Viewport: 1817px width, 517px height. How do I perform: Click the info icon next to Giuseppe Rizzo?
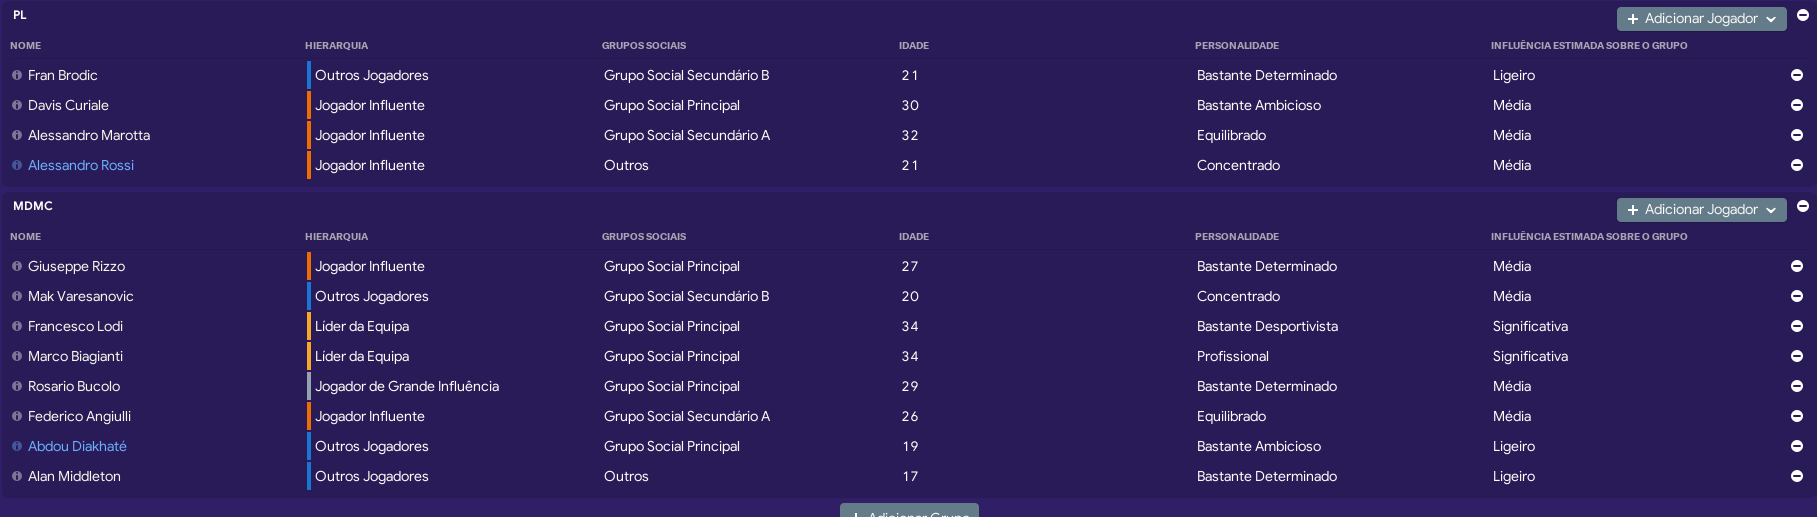(17, 266)
